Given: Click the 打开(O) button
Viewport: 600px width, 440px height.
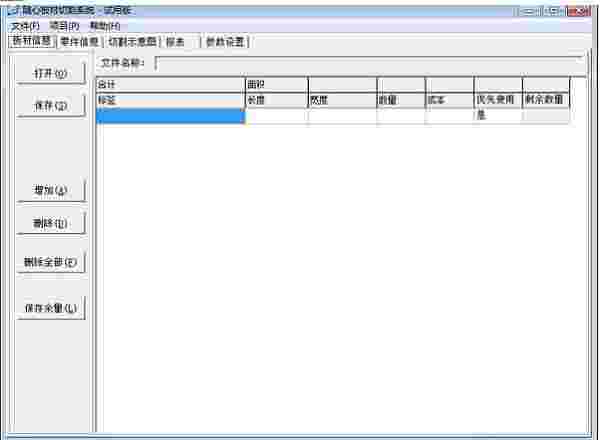Looking at the screenshot, I should click(51, 73).
